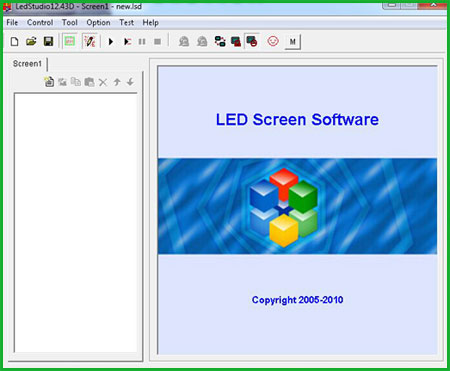Close the LedStudio window

433,5
